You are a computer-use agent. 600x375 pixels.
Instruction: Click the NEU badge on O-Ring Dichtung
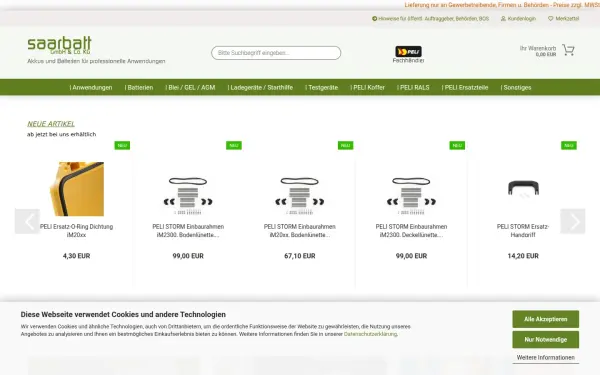click(x=122, y=145)
